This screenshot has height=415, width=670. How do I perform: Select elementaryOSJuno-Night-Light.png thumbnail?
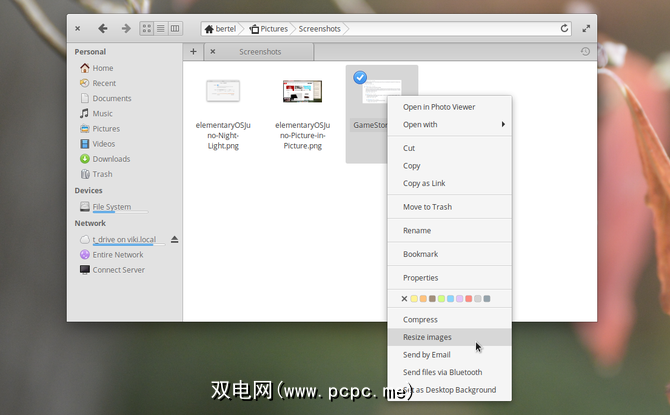223,91
